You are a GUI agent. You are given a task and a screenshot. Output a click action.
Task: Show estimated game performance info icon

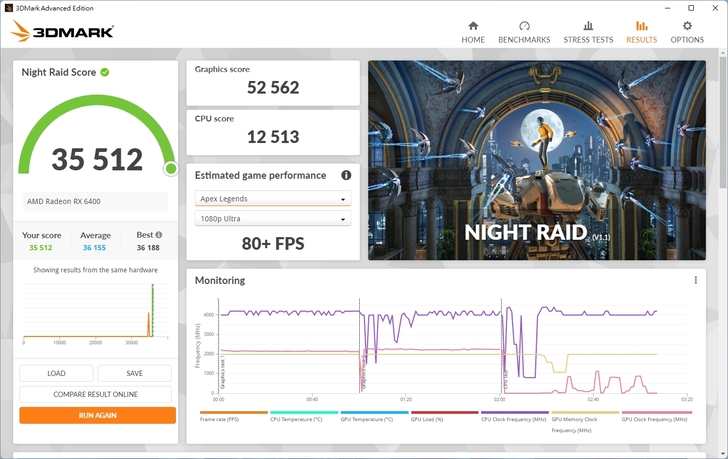[x=346, y=175]
